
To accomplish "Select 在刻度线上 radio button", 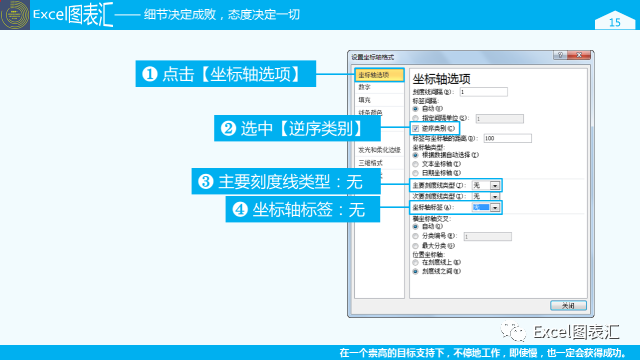I will [416, 262].
